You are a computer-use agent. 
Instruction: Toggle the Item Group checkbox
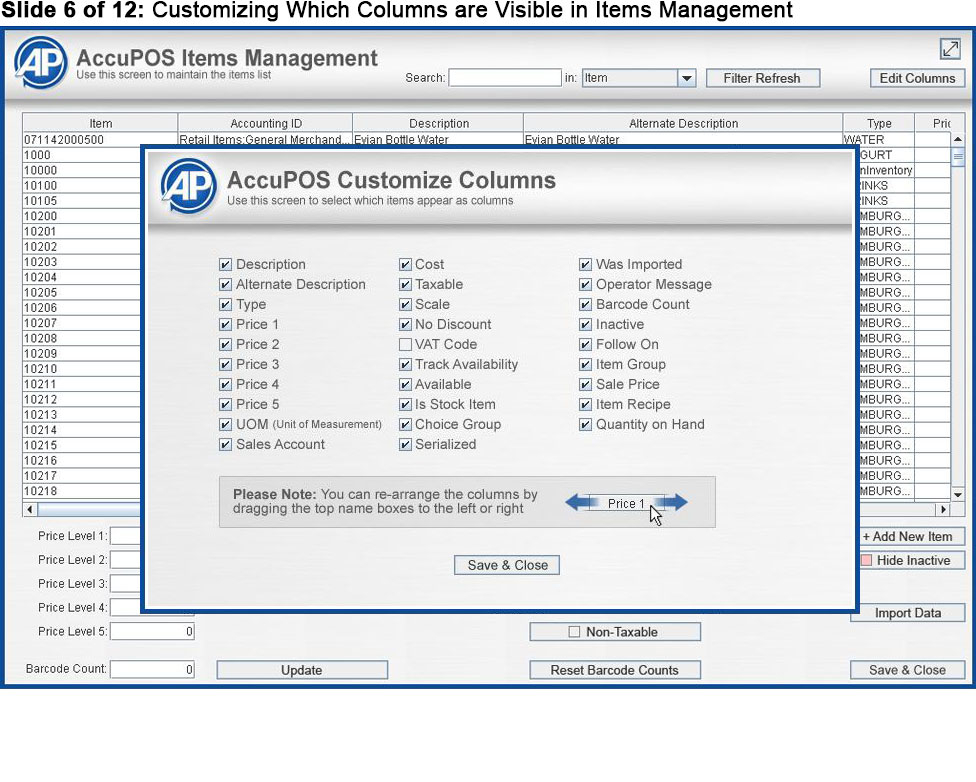tap(585, 364)
